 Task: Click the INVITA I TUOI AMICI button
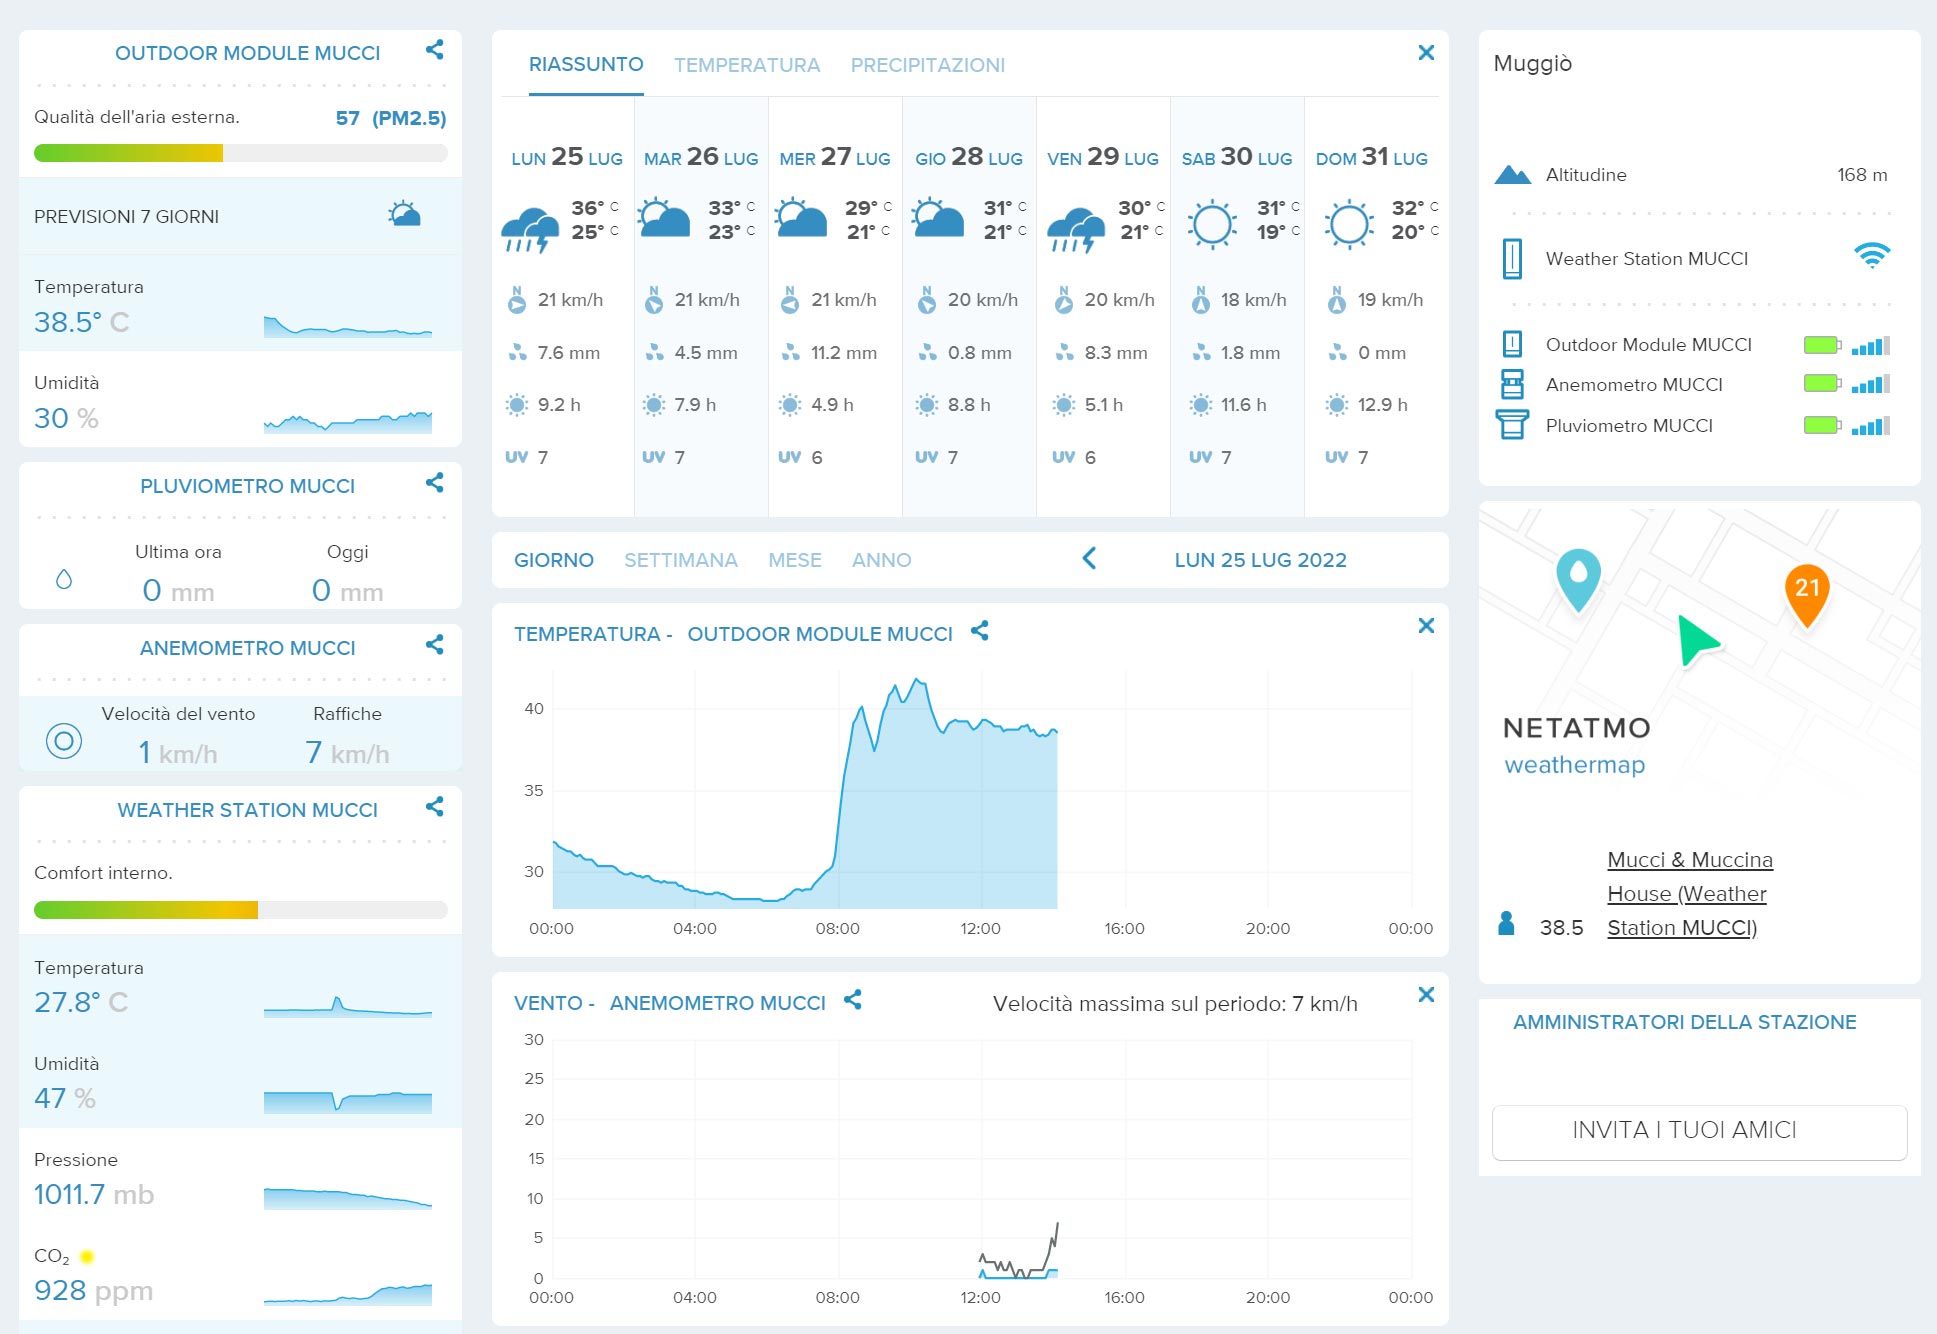tap(1700, 1131)
